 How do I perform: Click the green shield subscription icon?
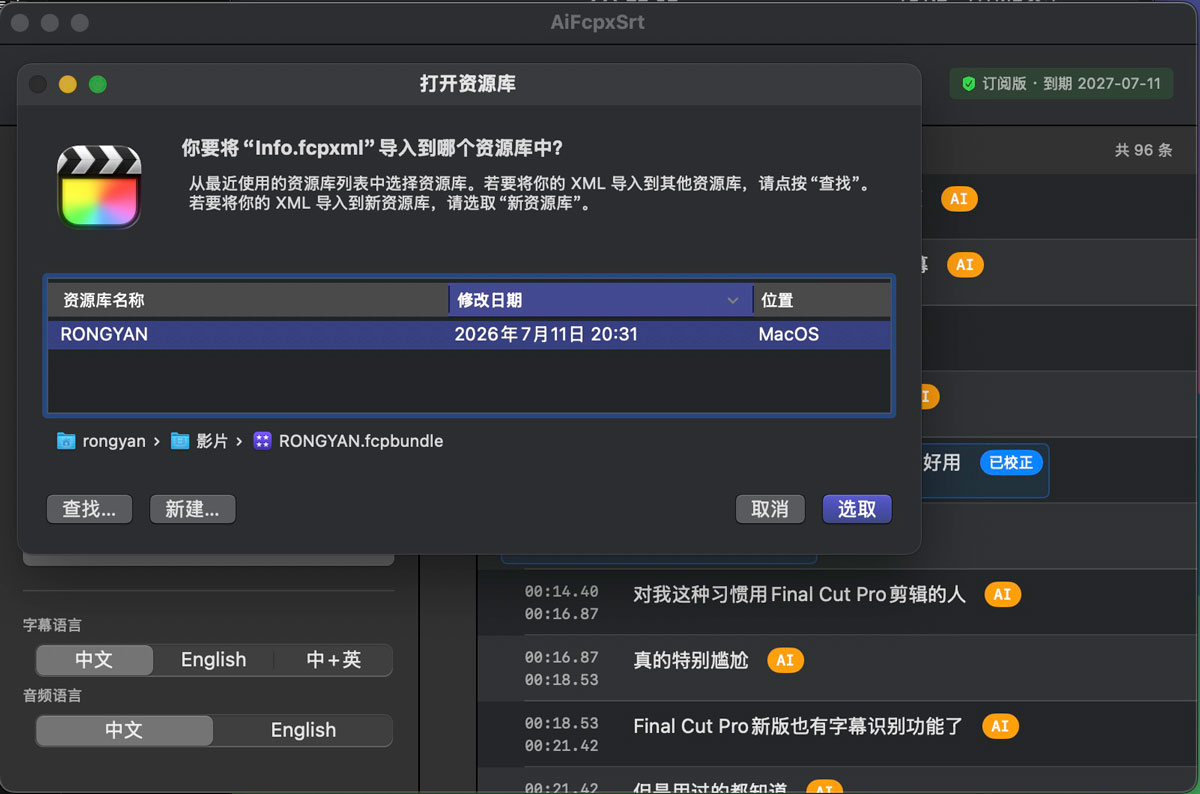pos(968,84)
